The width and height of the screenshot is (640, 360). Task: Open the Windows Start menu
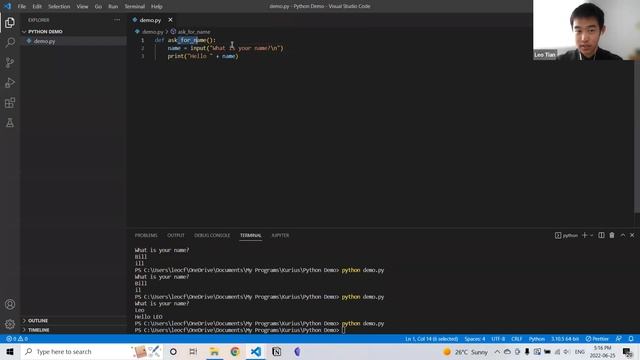click(10, 351)
